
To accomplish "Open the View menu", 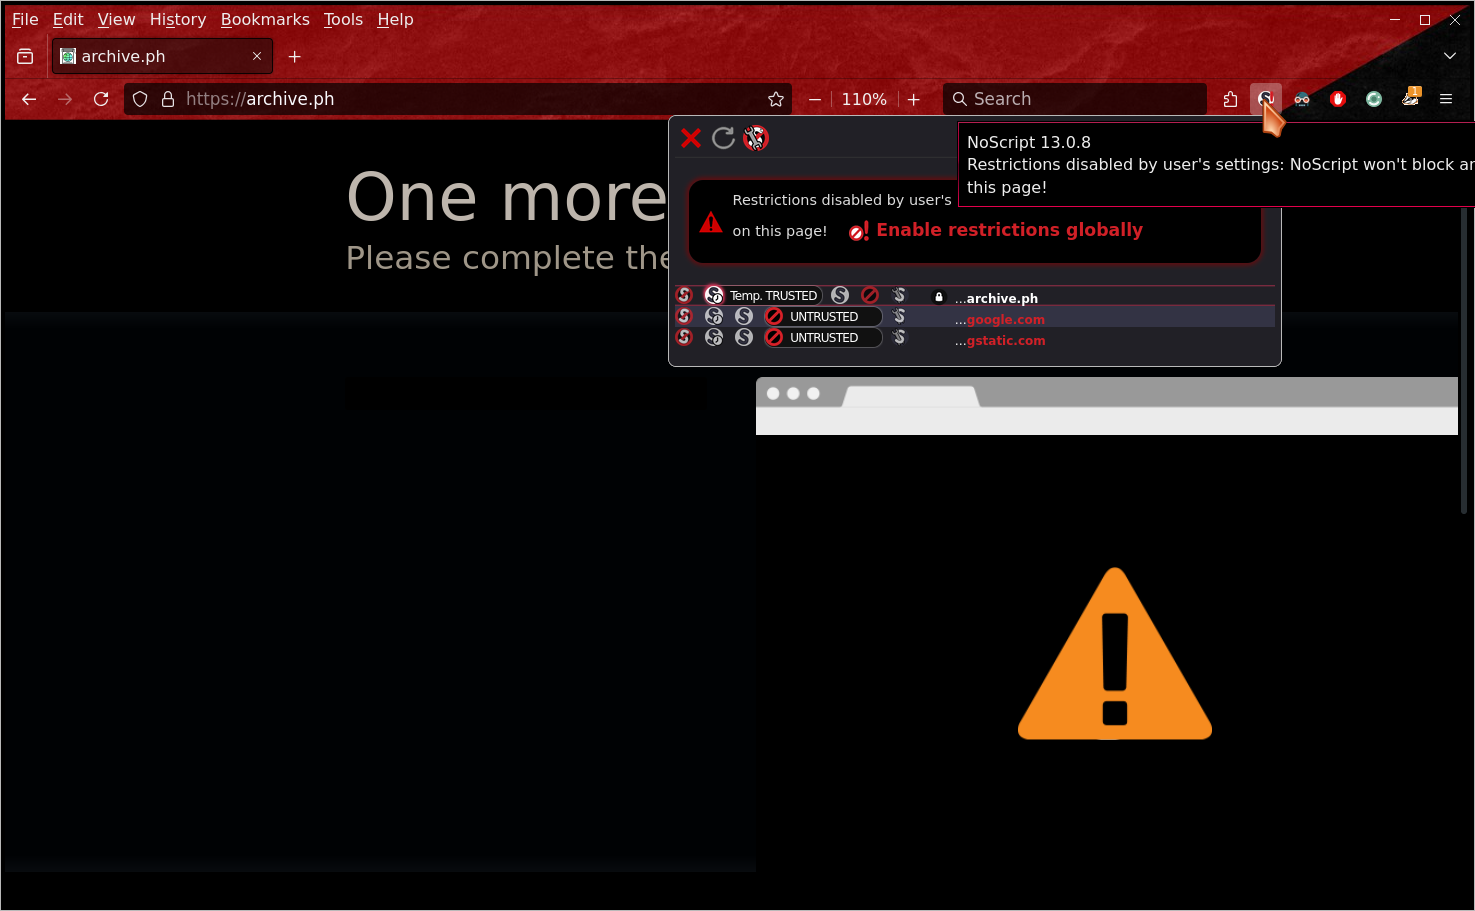I will click(116, 19).
